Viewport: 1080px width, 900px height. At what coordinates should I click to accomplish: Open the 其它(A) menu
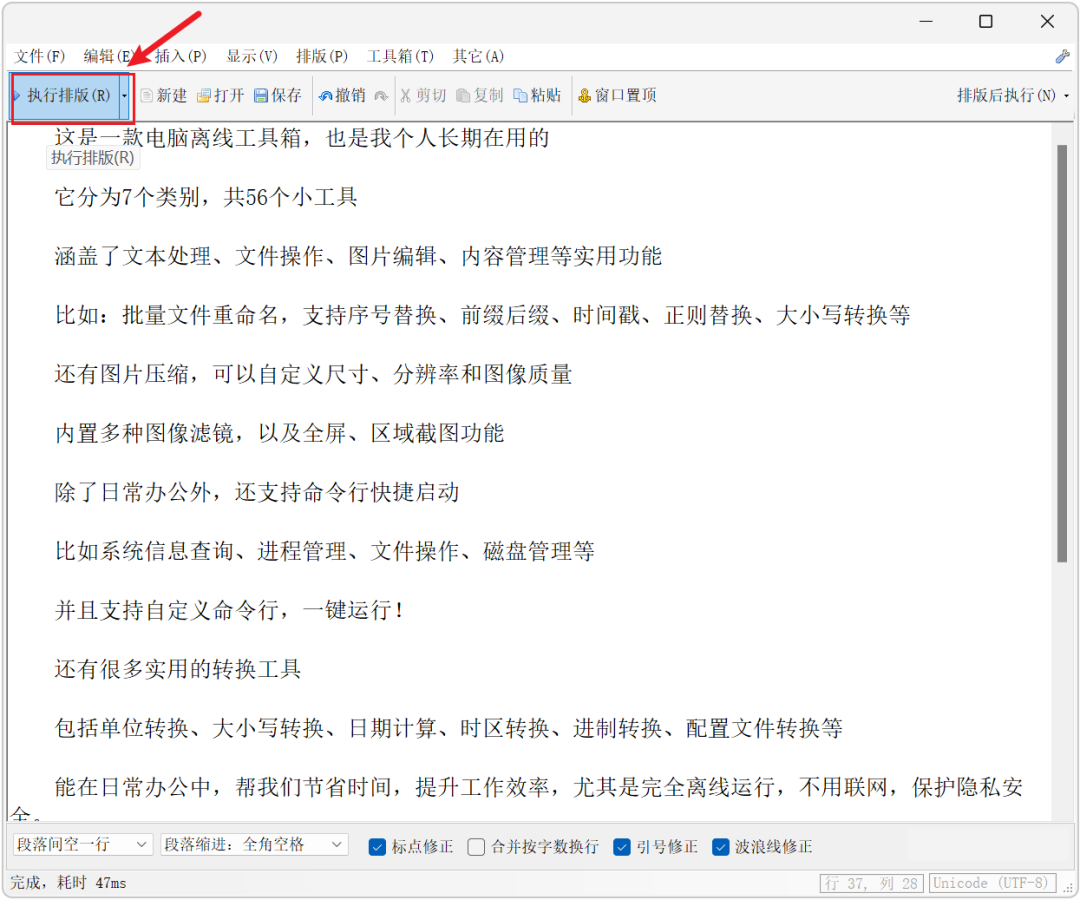tap(478, 56)
